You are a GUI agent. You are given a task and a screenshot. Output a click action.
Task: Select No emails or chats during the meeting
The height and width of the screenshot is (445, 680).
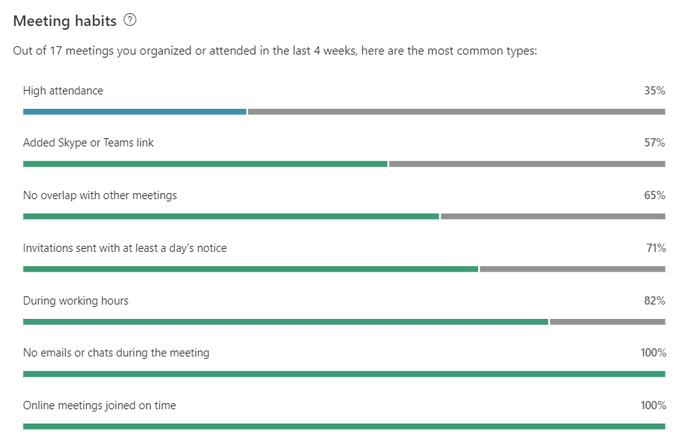(116, 353)
